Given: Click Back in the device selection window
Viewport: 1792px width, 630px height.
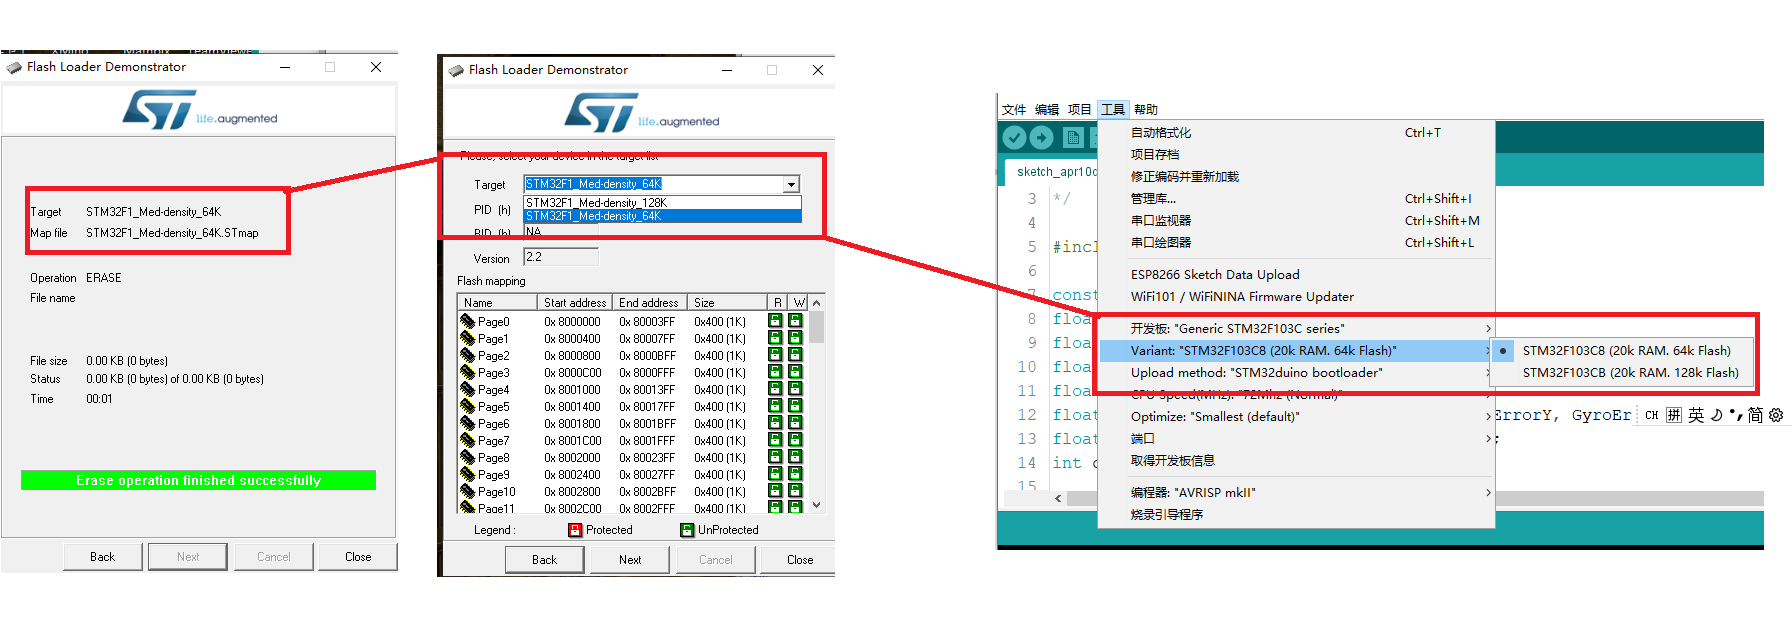Looking at the screenshot, I should (x=544, y=560).
